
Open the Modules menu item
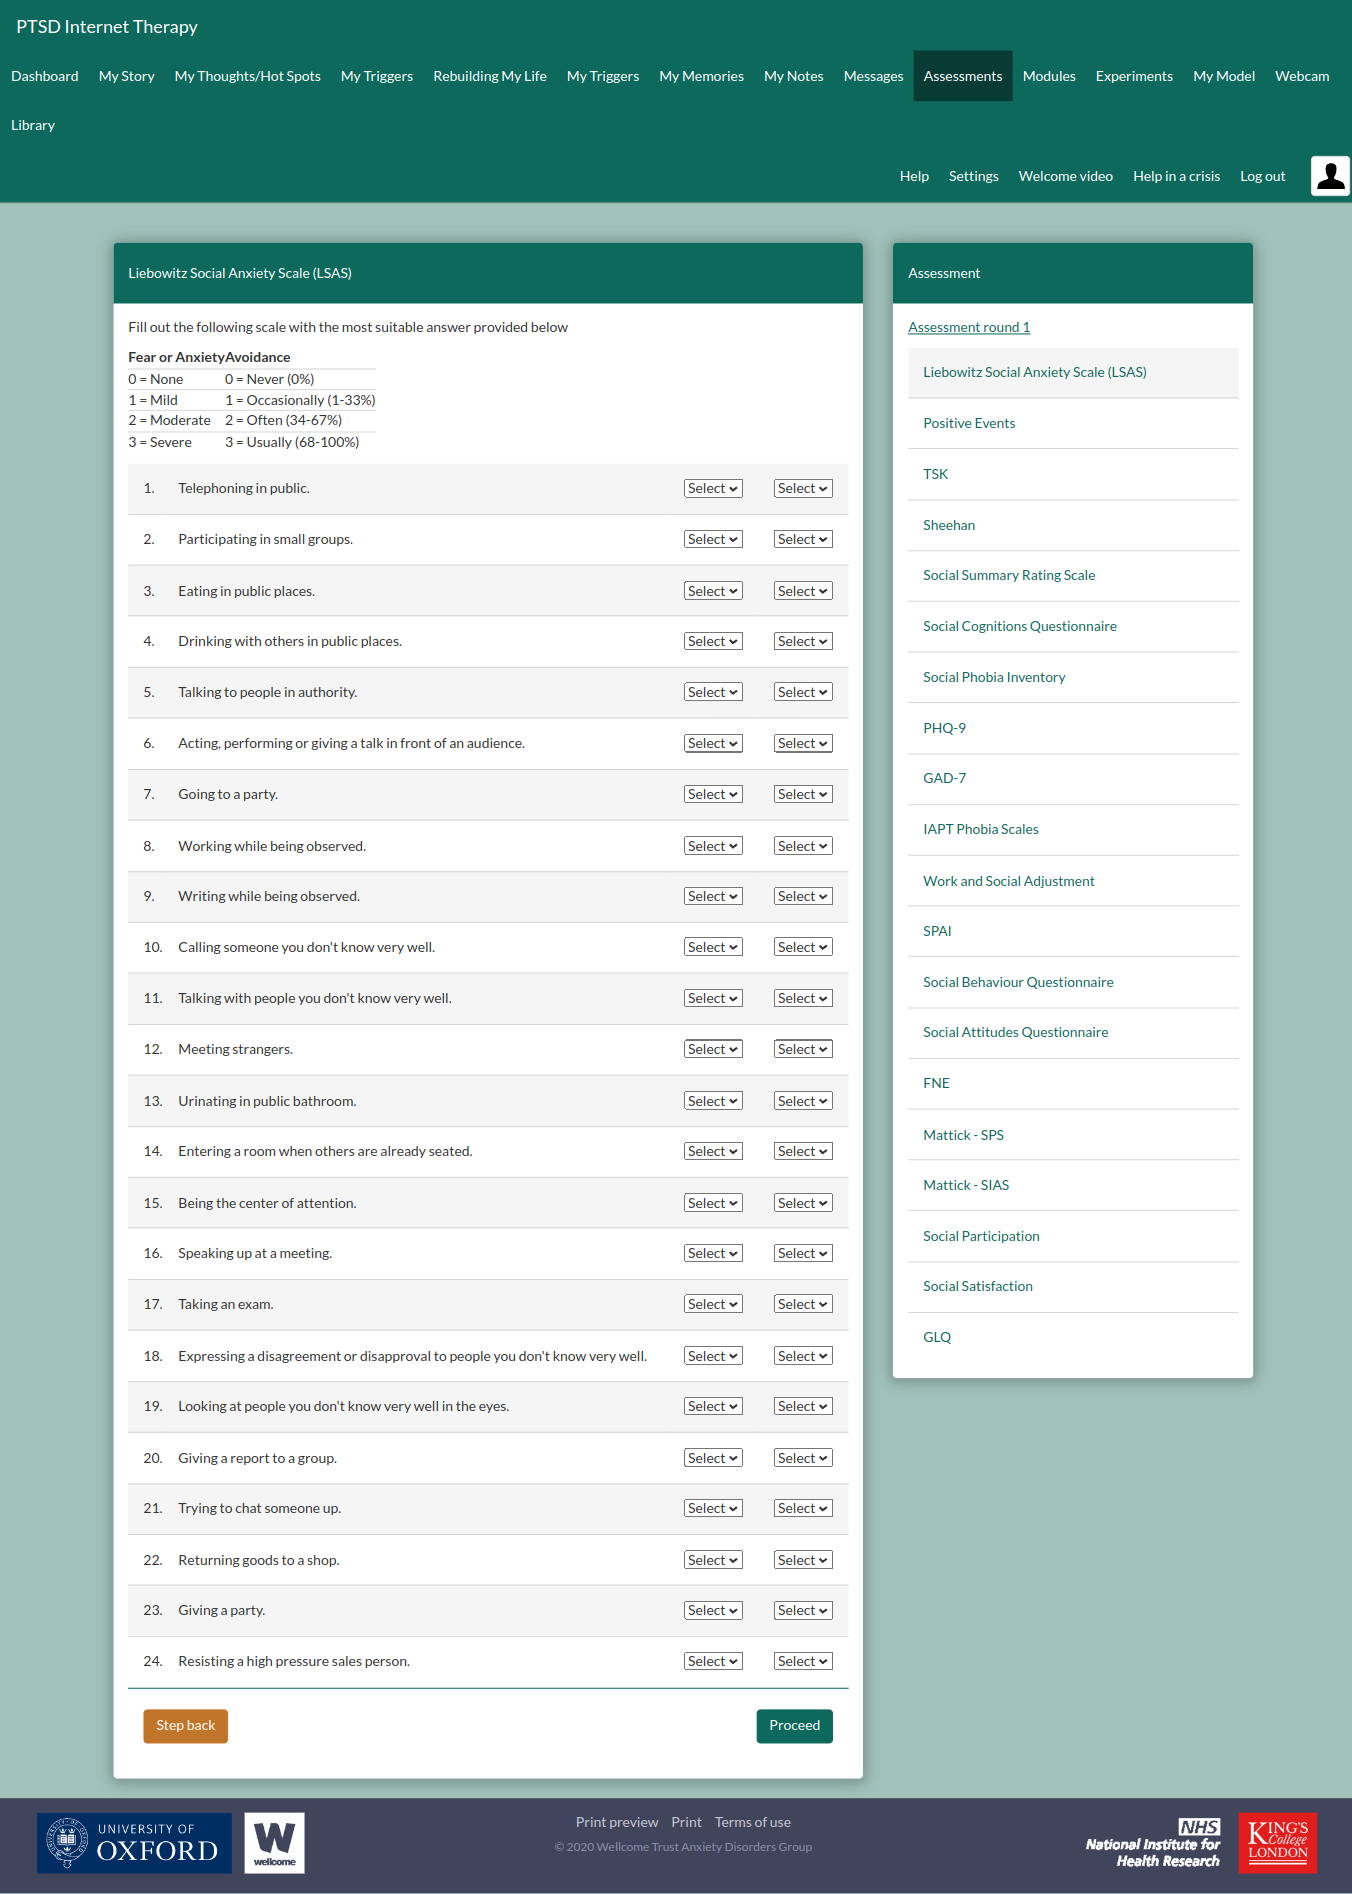(x=1048, y=76)
